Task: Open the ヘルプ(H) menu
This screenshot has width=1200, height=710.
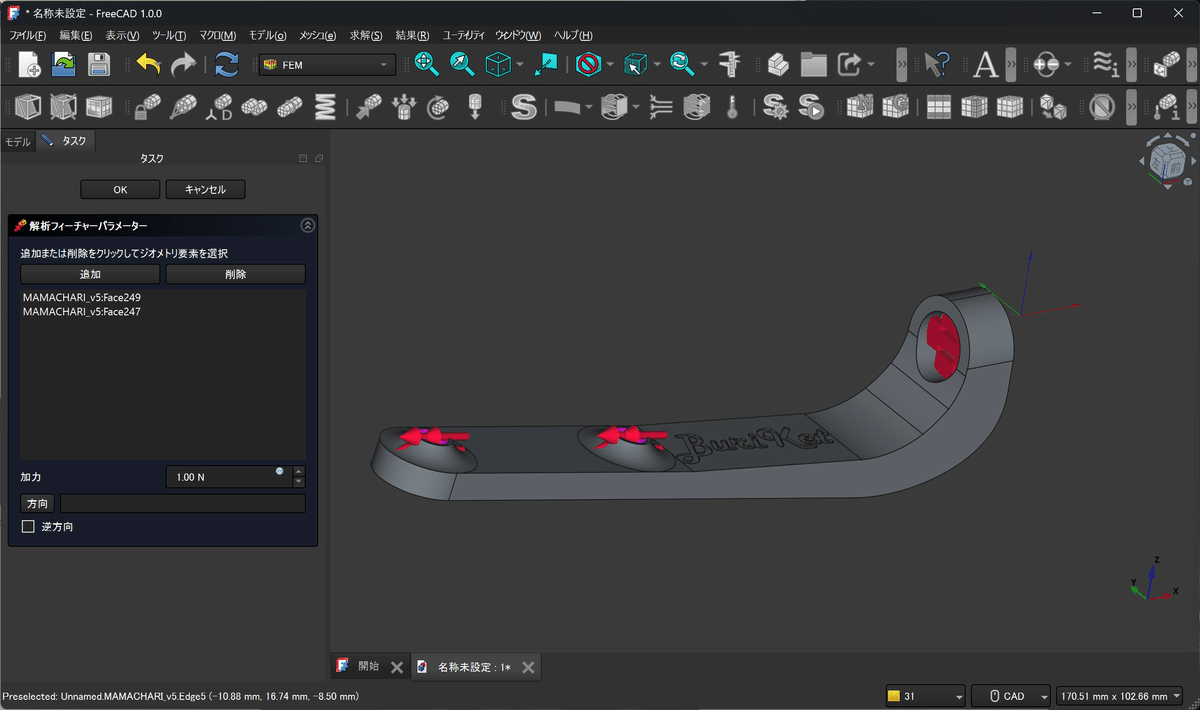Action: click(573, 36)
